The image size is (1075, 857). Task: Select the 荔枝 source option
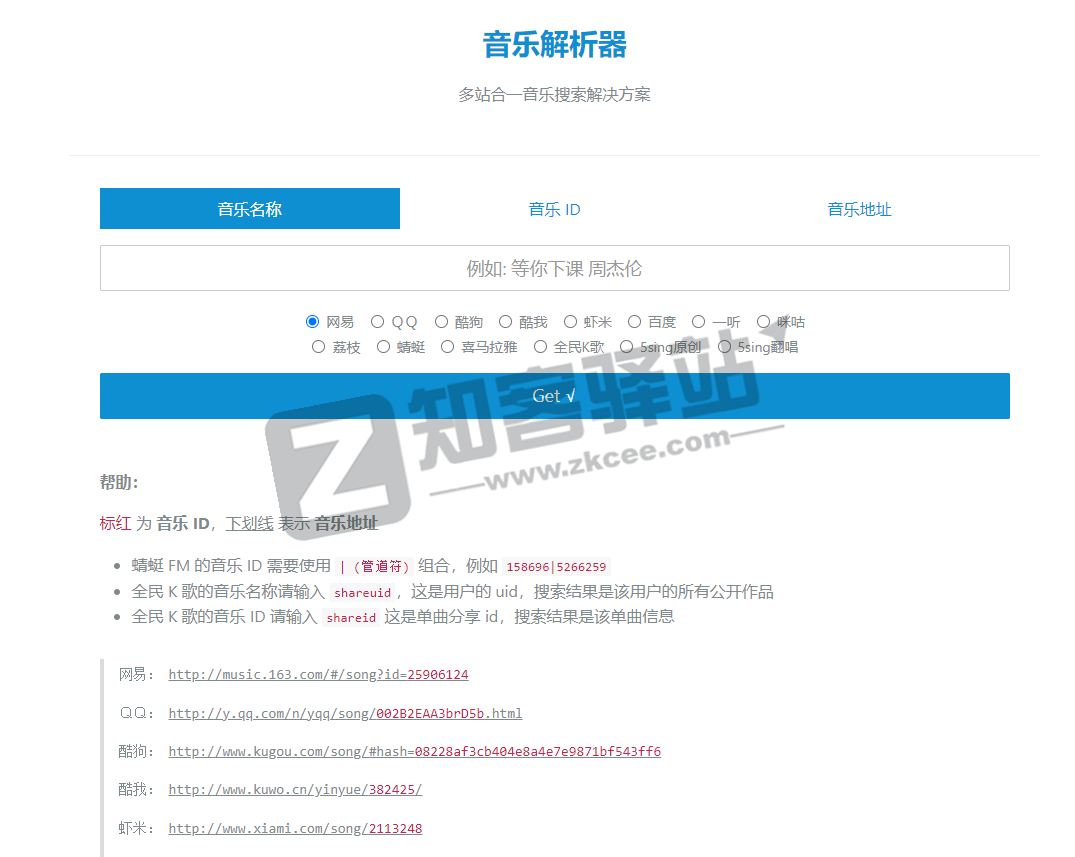[x=318, y=346]
